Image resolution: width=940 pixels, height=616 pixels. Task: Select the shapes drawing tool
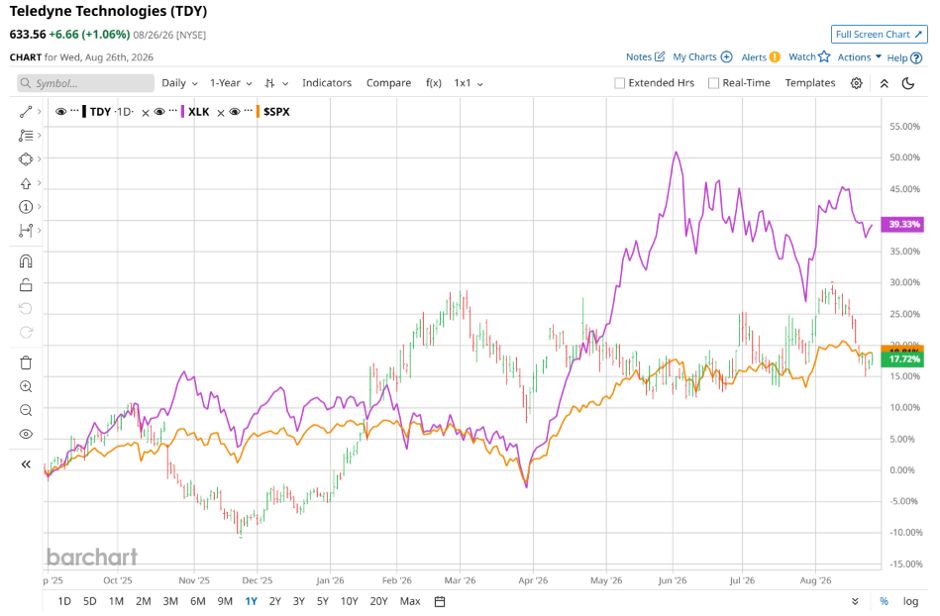coord(25,159)
